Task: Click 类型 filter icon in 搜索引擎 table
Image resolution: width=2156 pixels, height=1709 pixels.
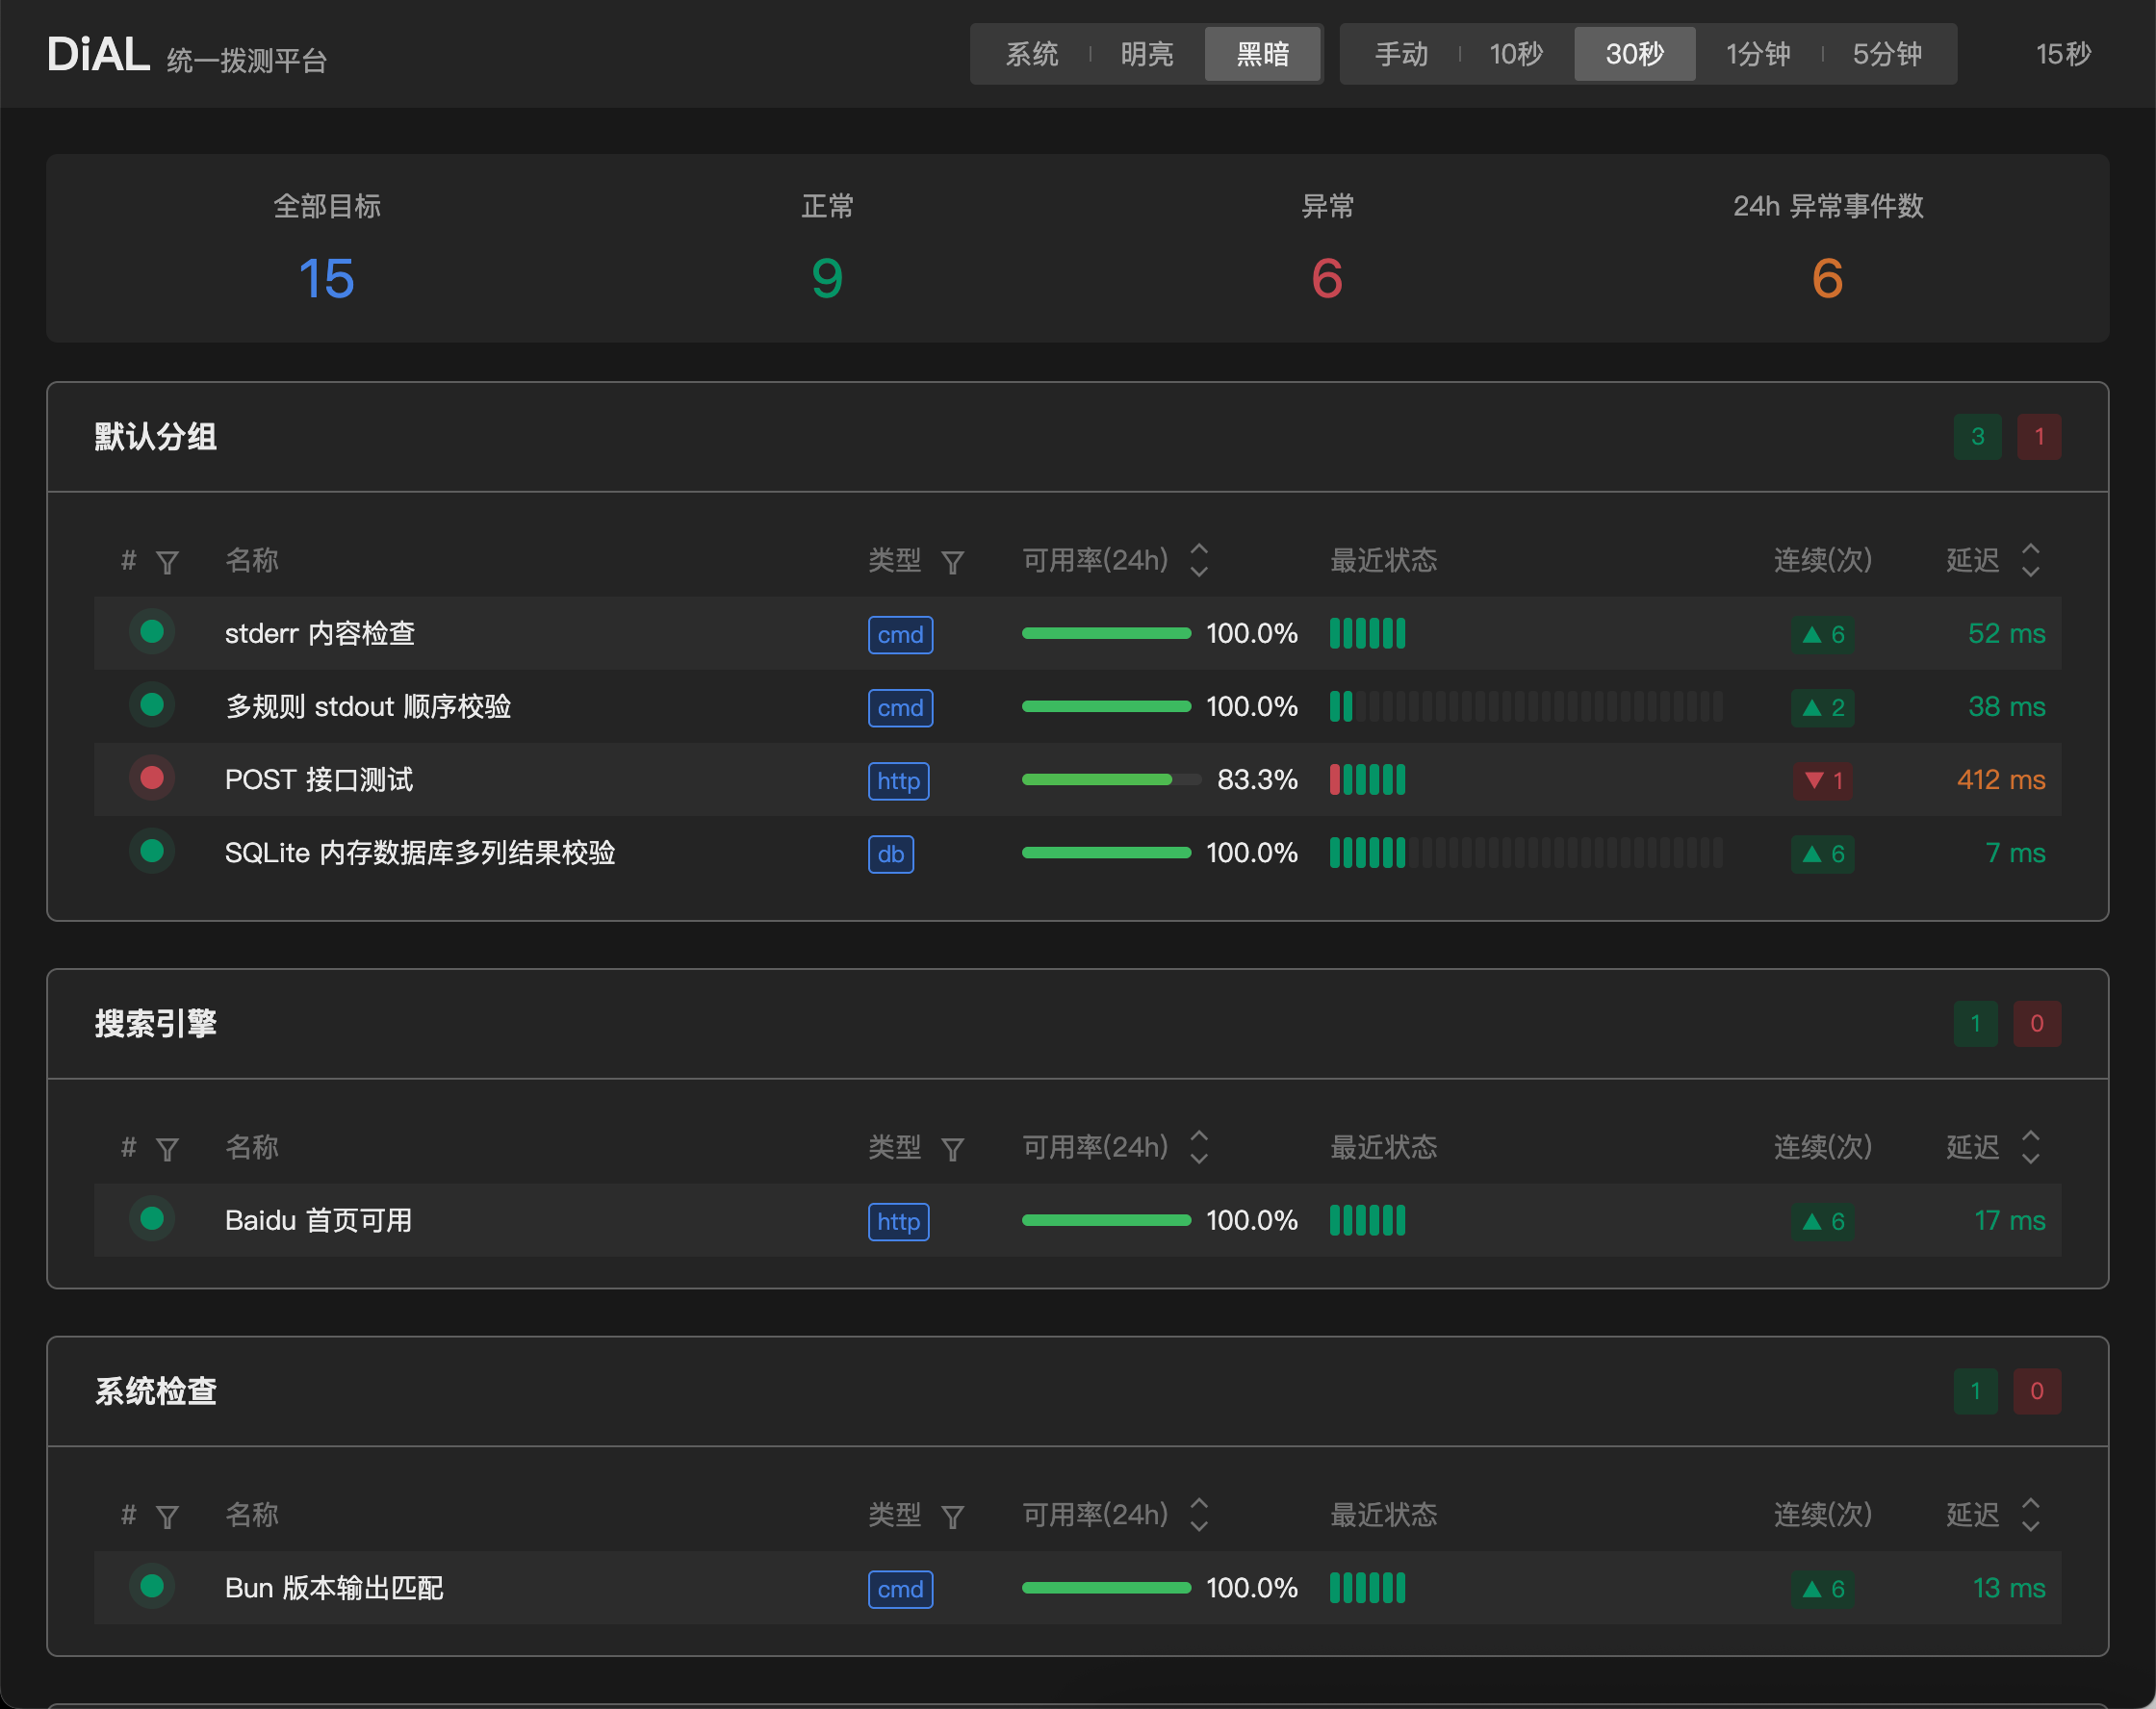Action: [952, 1149]
